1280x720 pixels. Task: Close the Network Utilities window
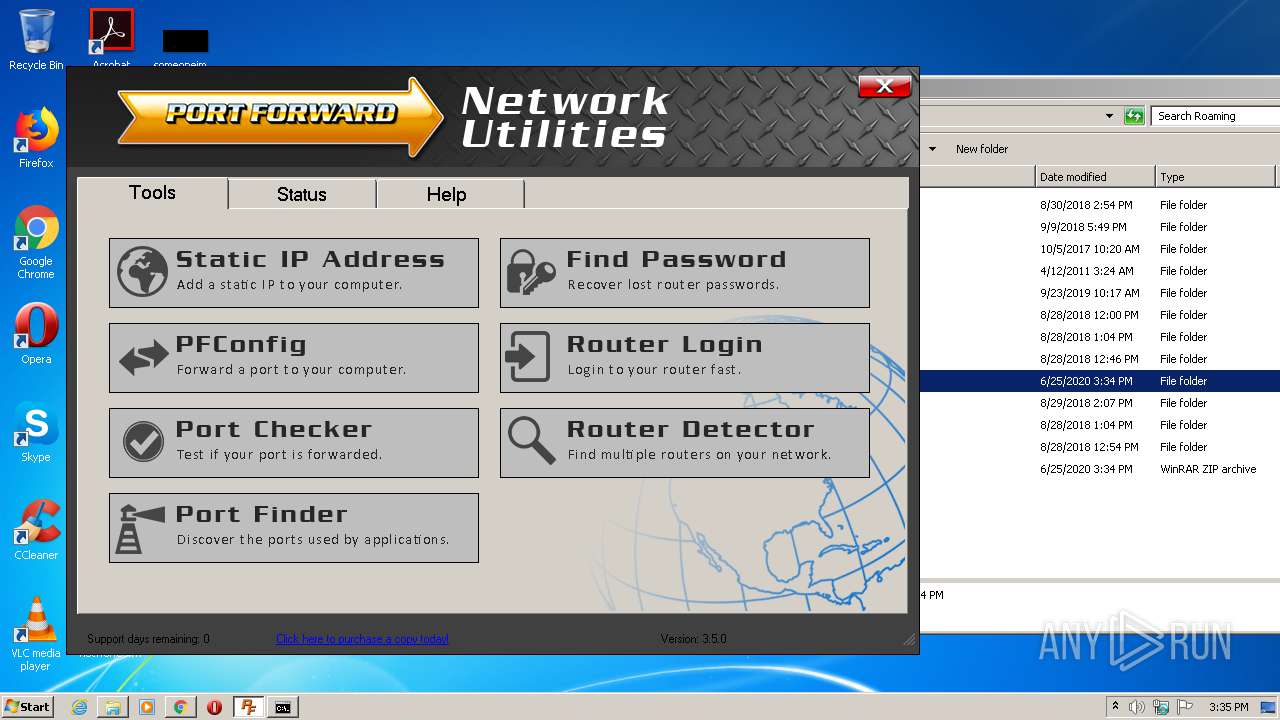coord(884,86)
